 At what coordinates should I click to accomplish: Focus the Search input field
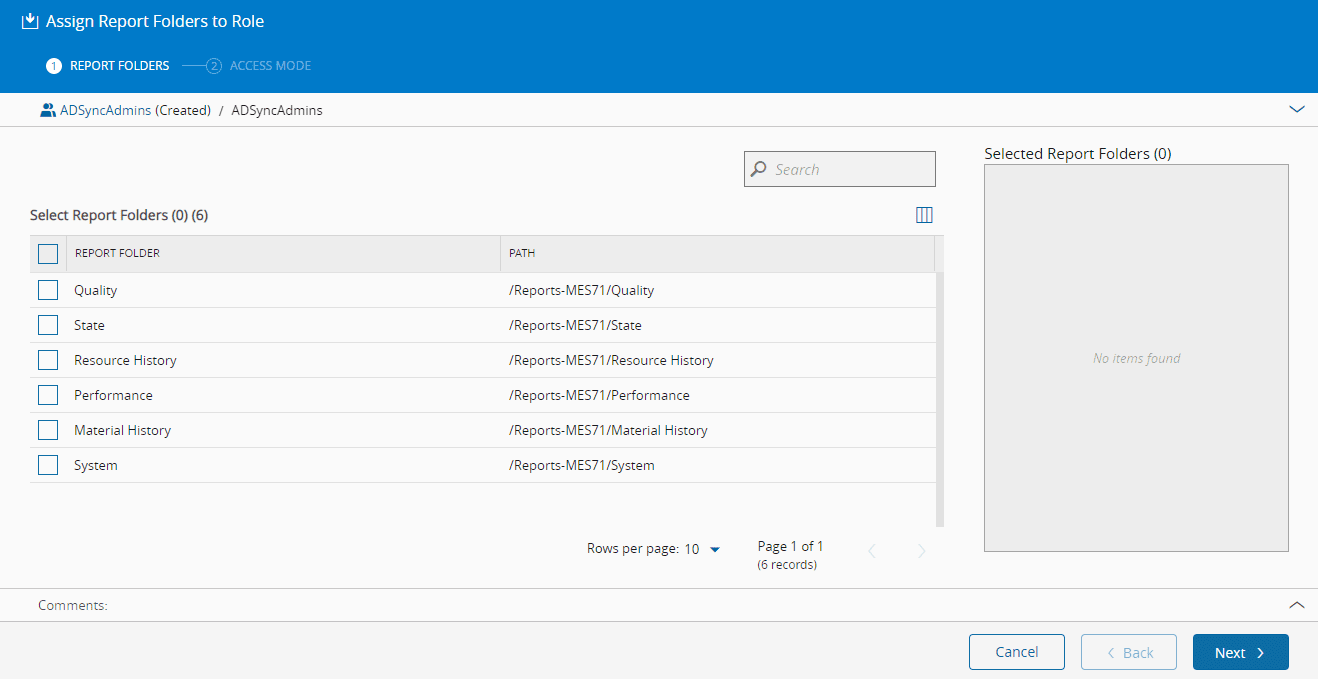(850, 169)
